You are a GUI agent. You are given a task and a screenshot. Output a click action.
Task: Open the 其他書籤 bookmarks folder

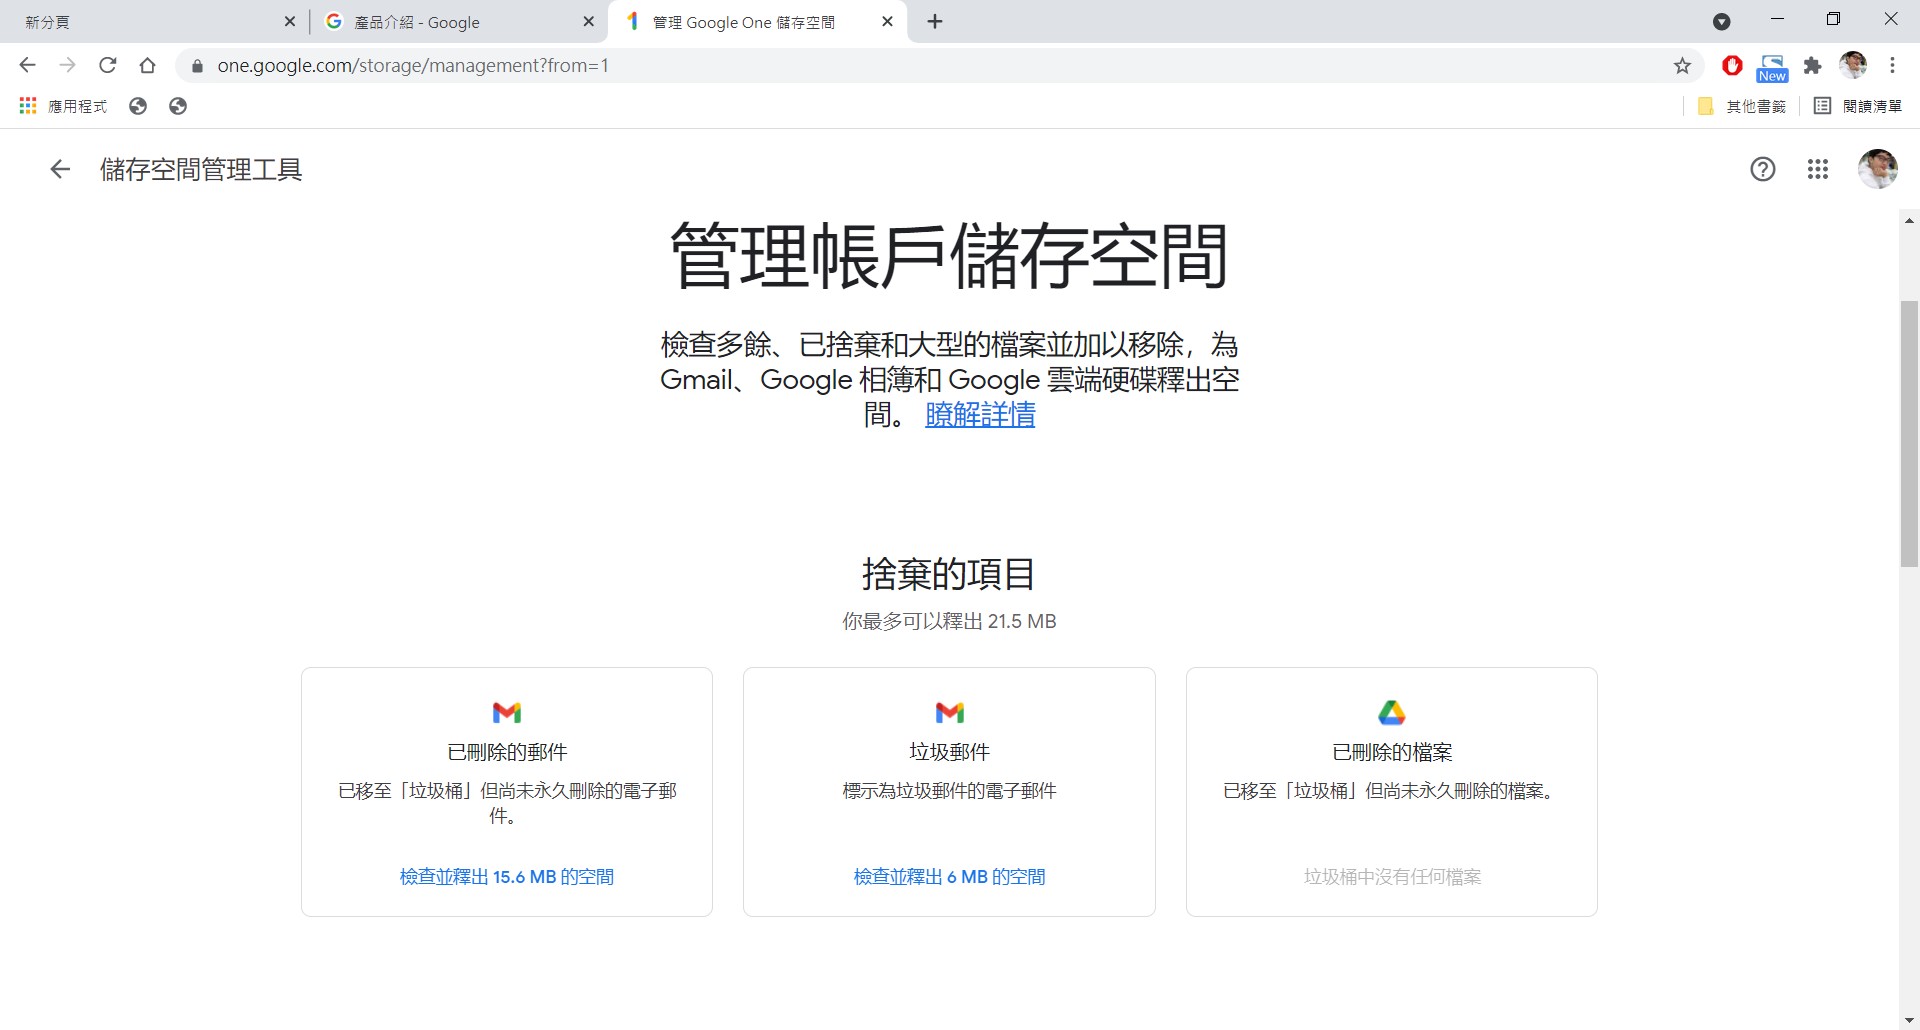pos(1742,106)
